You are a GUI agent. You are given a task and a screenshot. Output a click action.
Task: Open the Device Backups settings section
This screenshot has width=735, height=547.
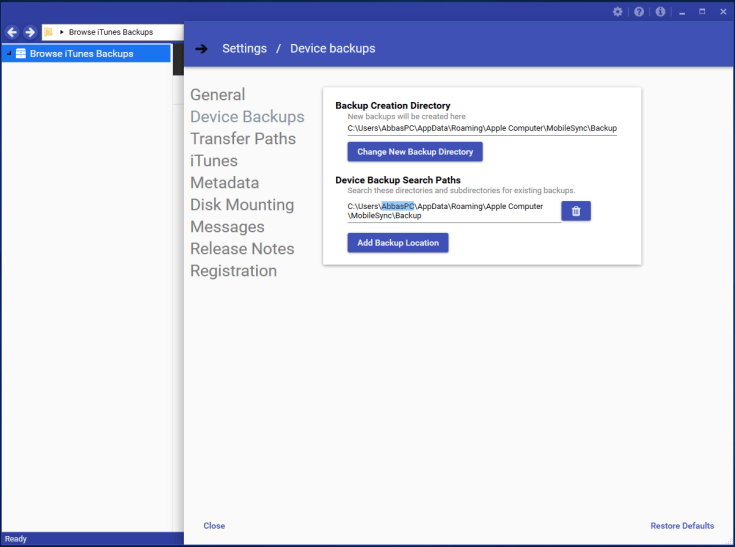tap(247, 117)
